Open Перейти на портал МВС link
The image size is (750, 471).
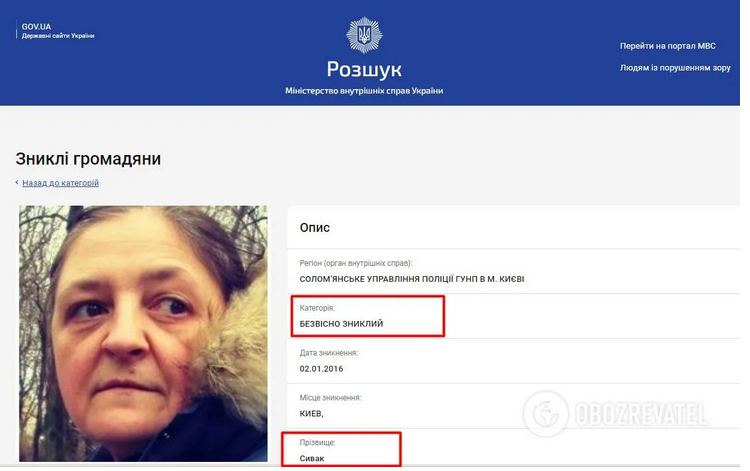(x=668, y=46)
